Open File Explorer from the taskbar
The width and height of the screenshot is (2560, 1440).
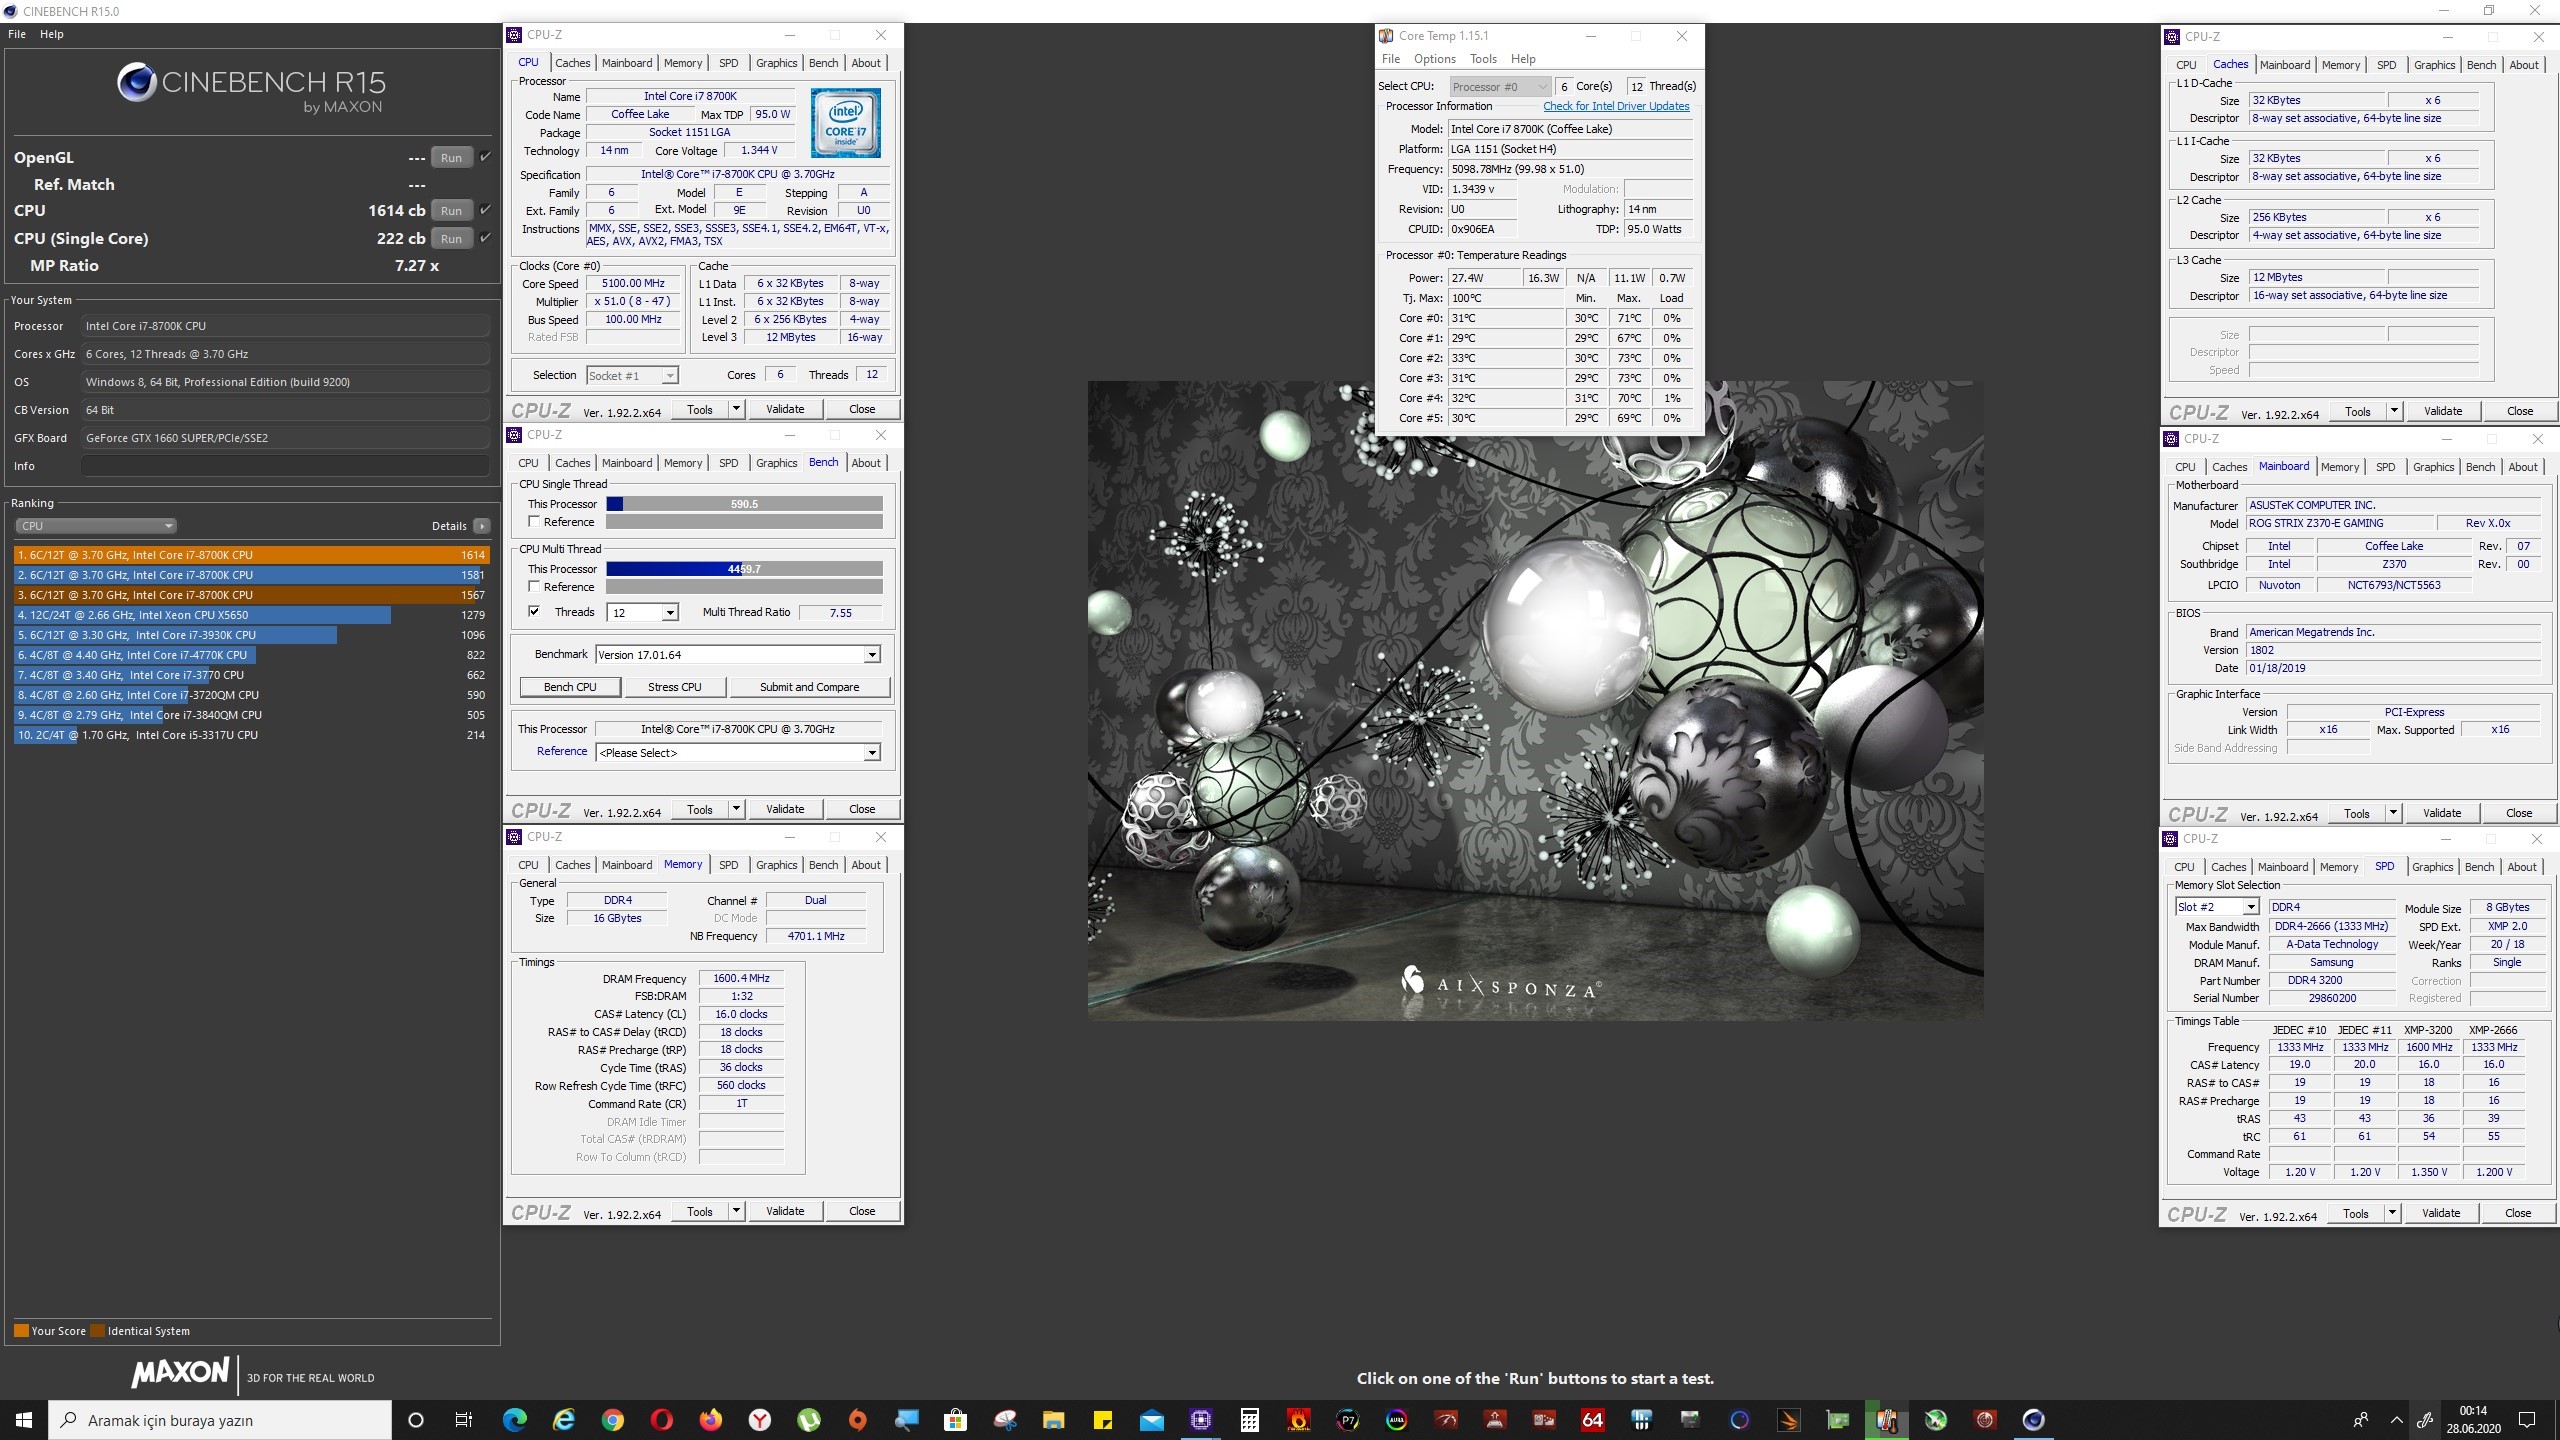(1054, 1420)
